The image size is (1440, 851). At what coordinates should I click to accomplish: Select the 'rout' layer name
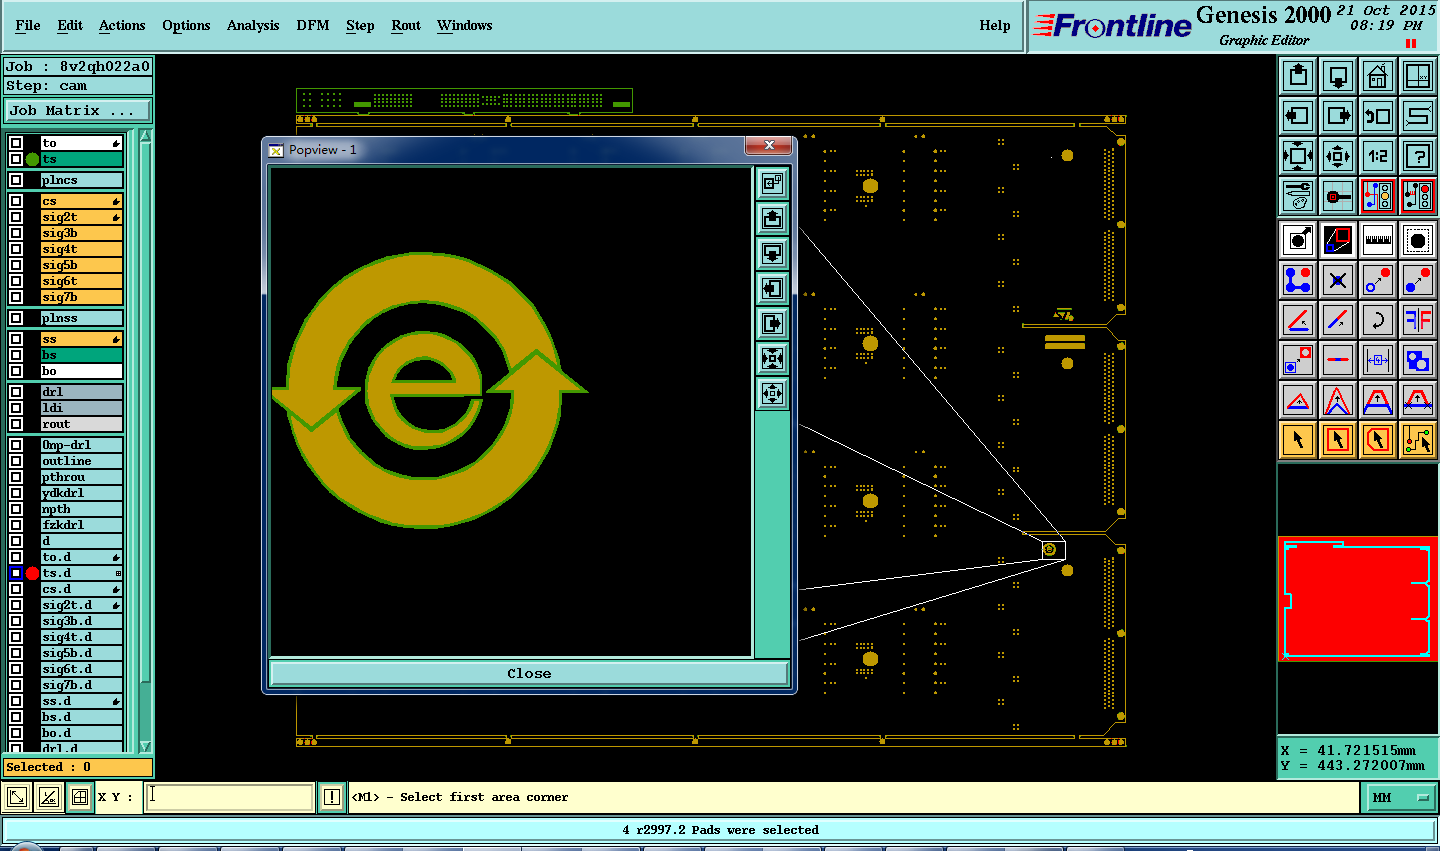pos(81,424)
